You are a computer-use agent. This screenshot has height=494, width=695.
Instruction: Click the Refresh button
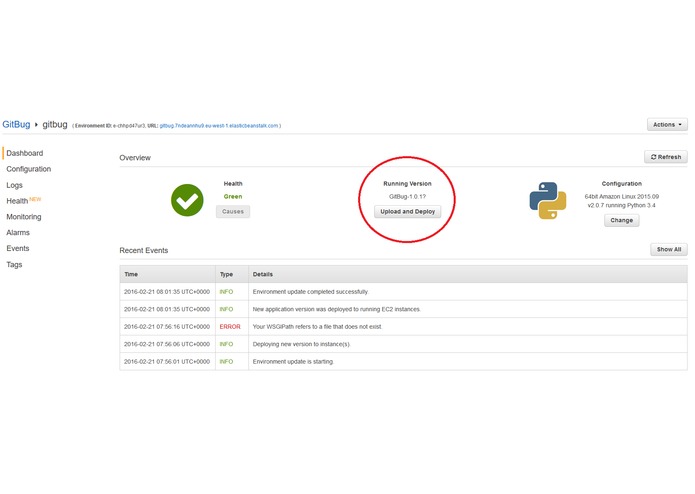(x=666, y=157)
